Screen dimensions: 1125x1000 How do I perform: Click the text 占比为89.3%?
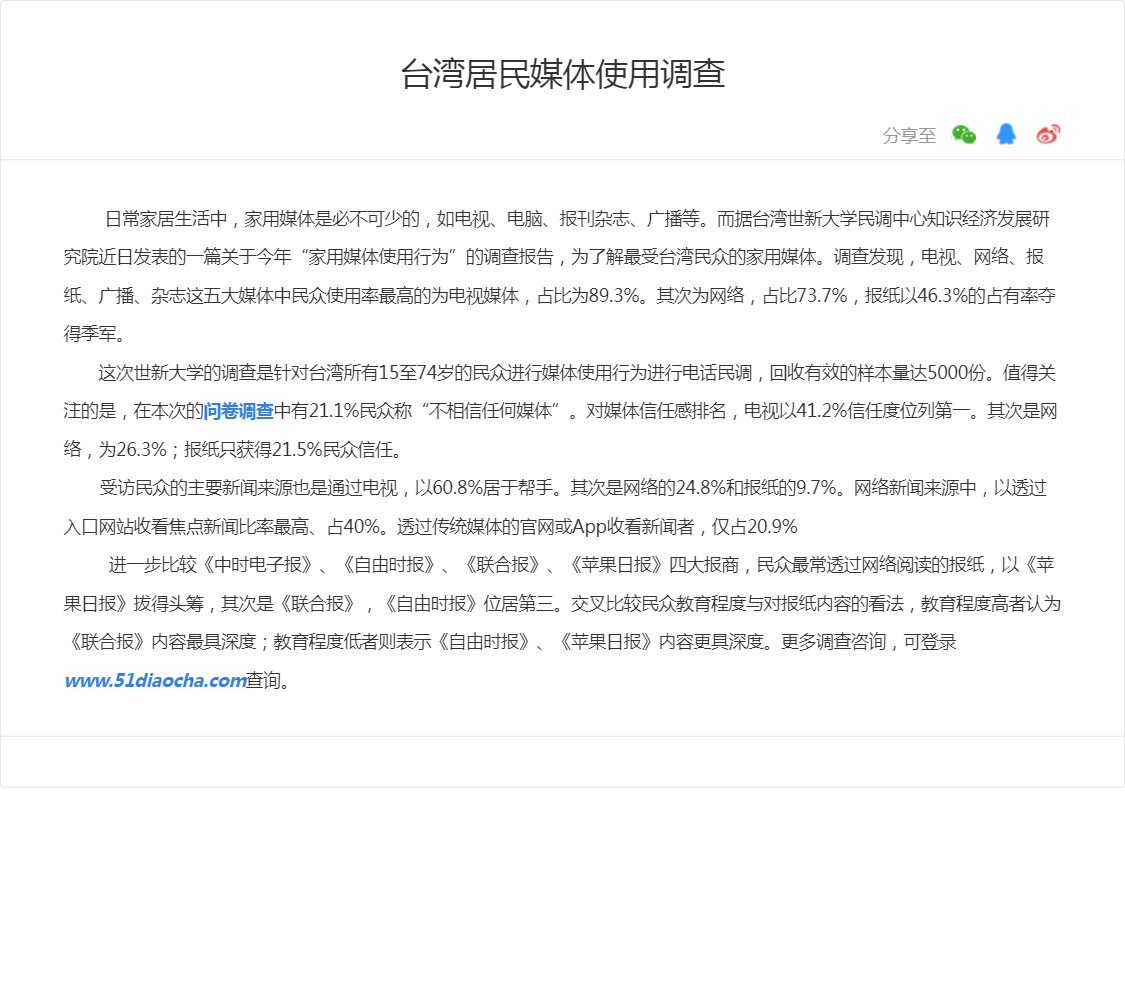coord(588,296)
